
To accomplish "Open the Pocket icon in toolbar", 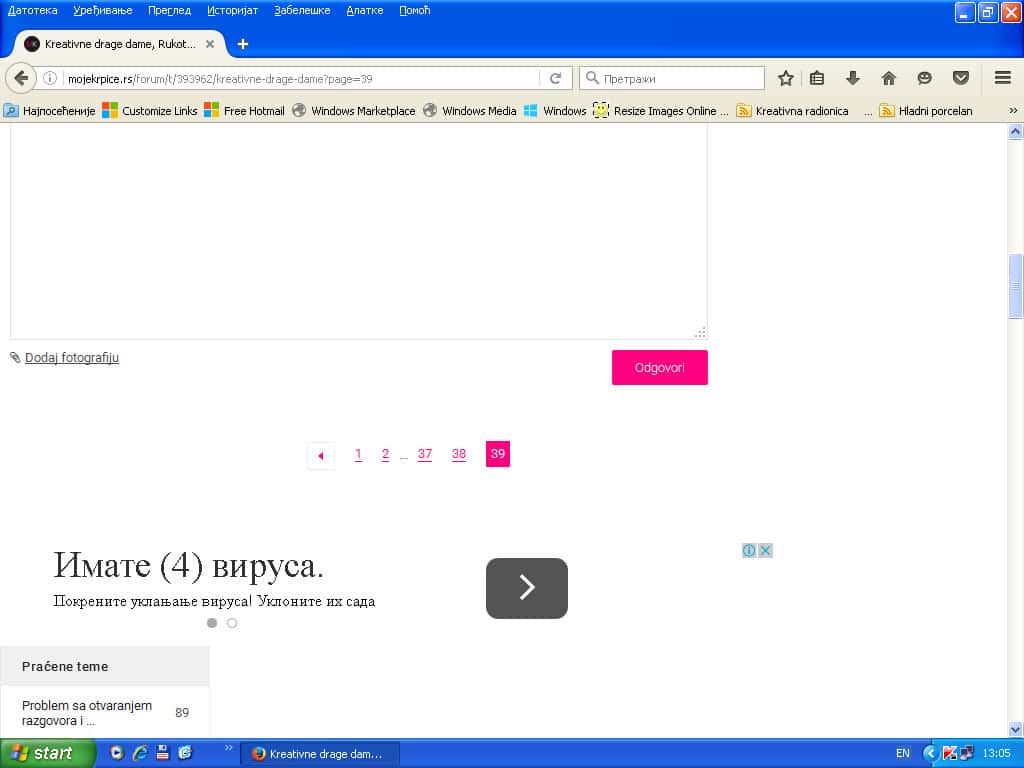I will 960,78.
